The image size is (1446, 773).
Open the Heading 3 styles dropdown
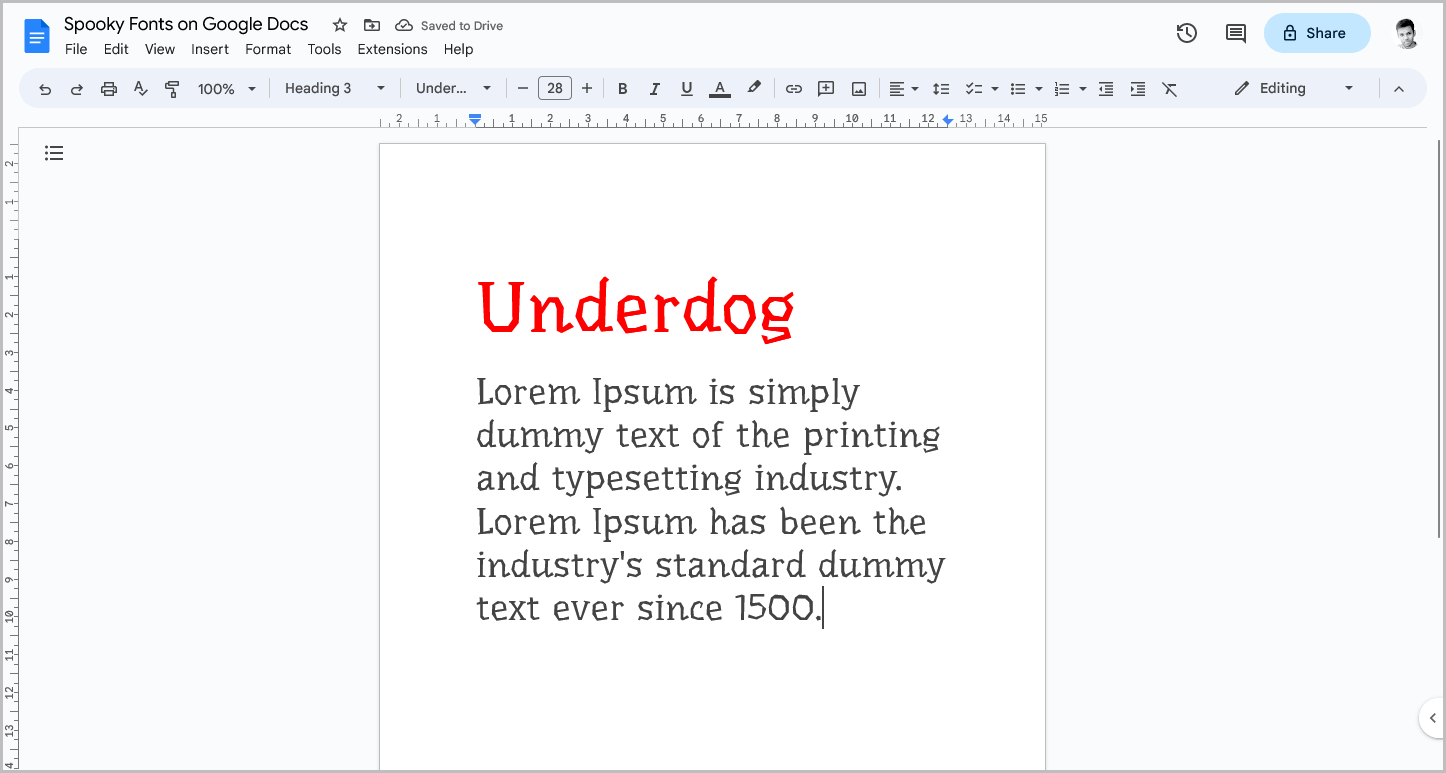coord(335,88)
